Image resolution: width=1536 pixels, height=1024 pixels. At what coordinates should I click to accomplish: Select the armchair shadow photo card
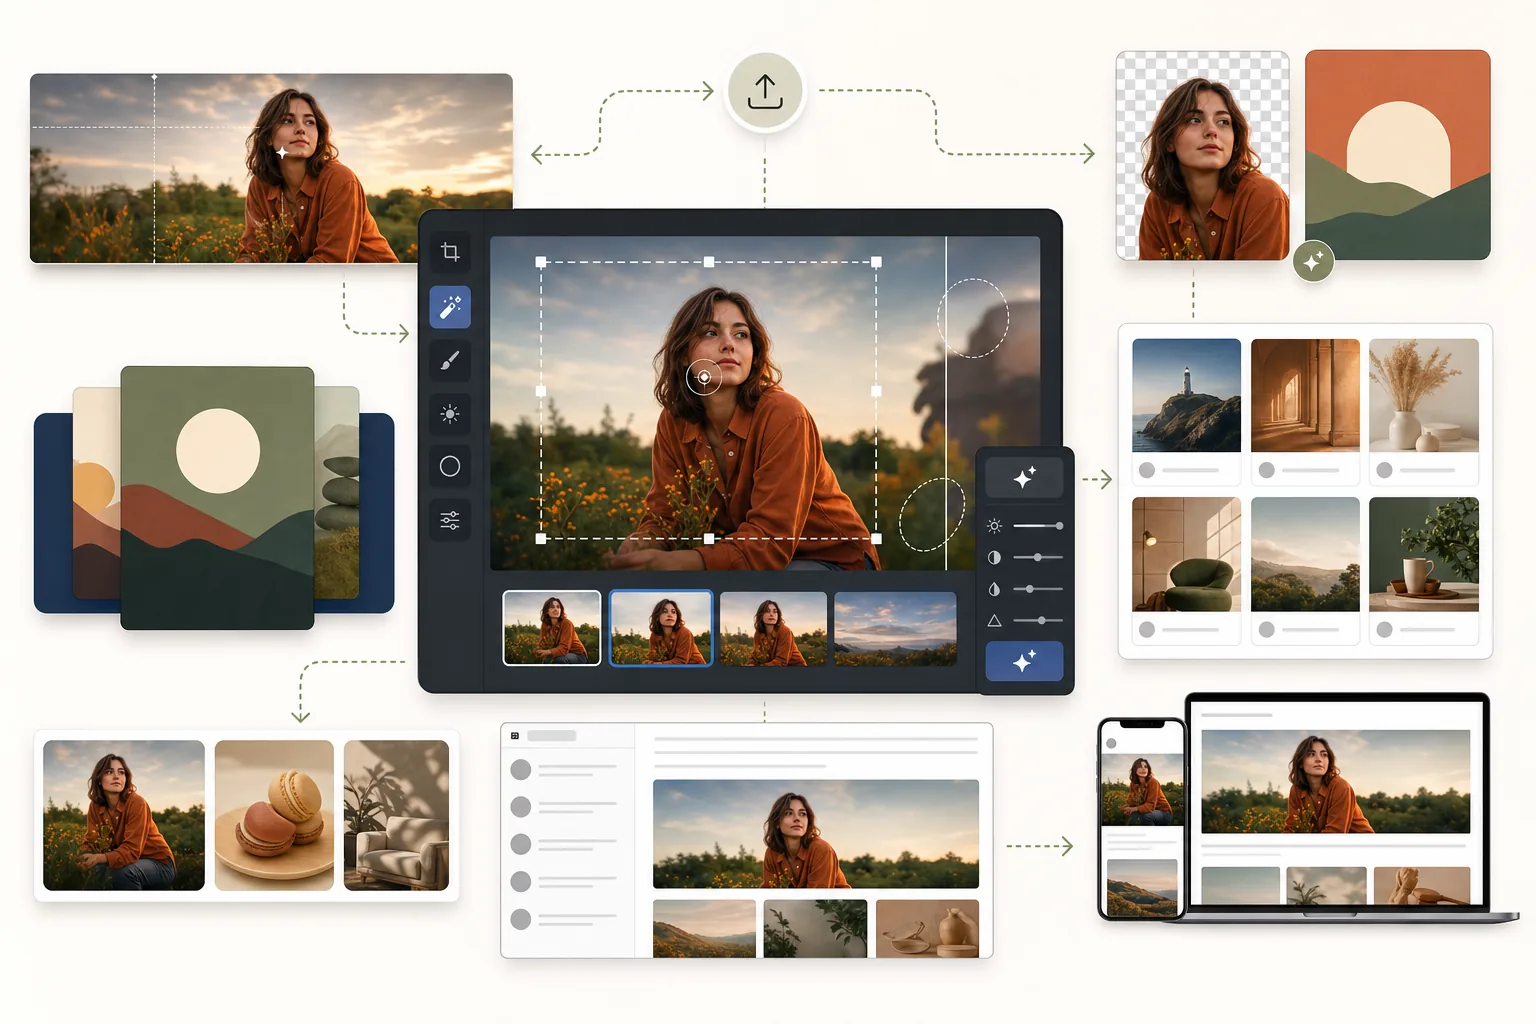click(396, 815)
